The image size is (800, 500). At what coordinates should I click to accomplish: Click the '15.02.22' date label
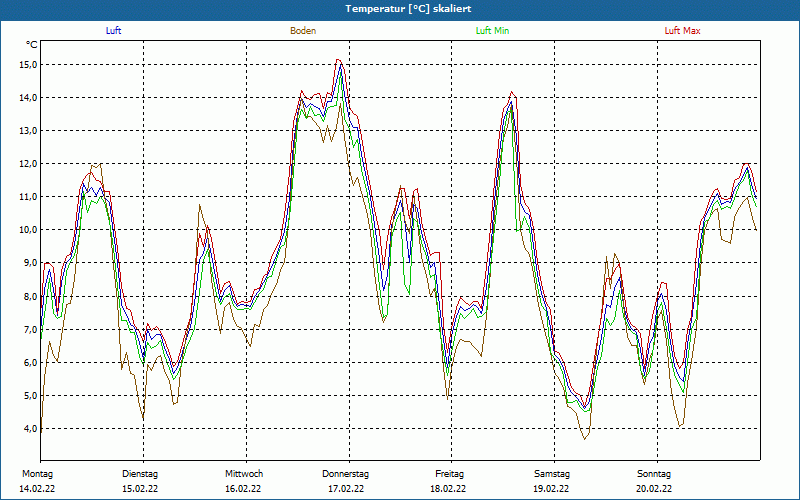(x=140, y=489)
